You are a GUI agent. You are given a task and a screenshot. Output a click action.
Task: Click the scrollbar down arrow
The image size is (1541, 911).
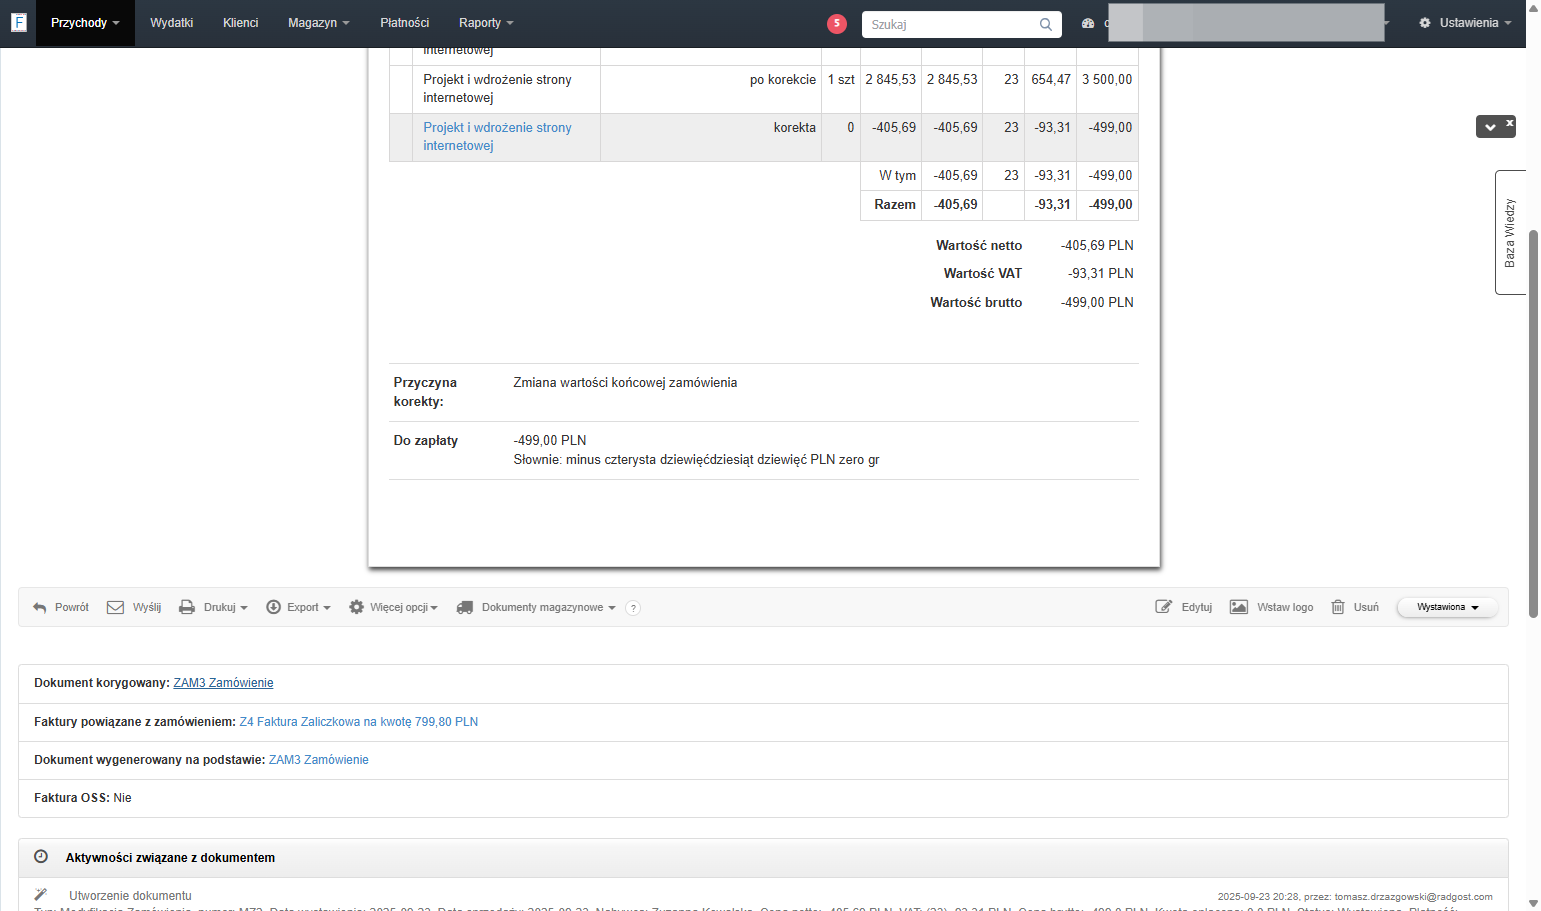pyautogui.click(x=1533, y=903)
